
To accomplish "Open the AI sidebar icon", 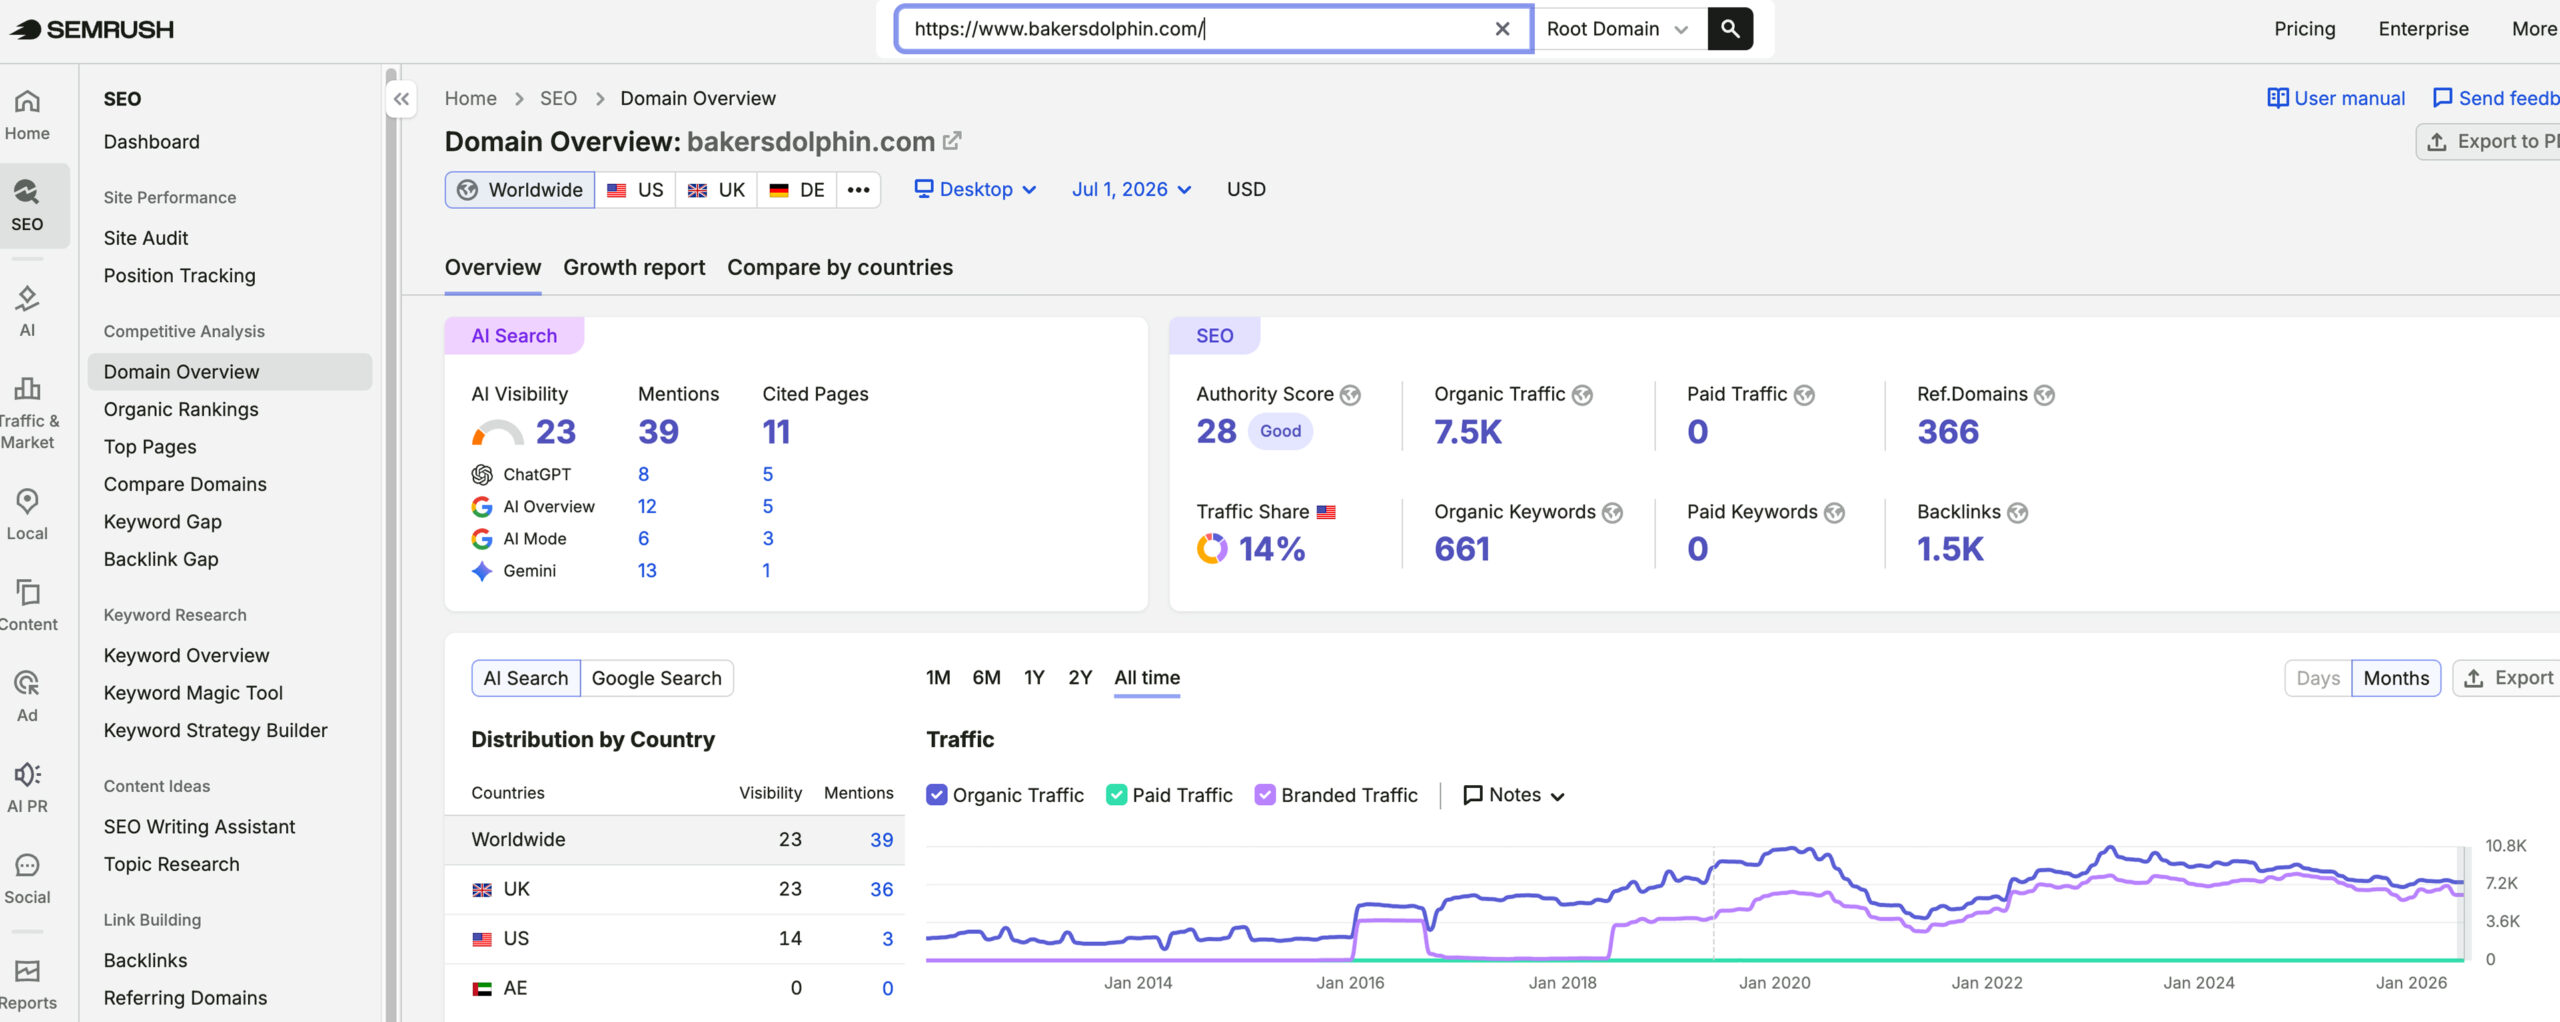I will click(x=27, y=311).
